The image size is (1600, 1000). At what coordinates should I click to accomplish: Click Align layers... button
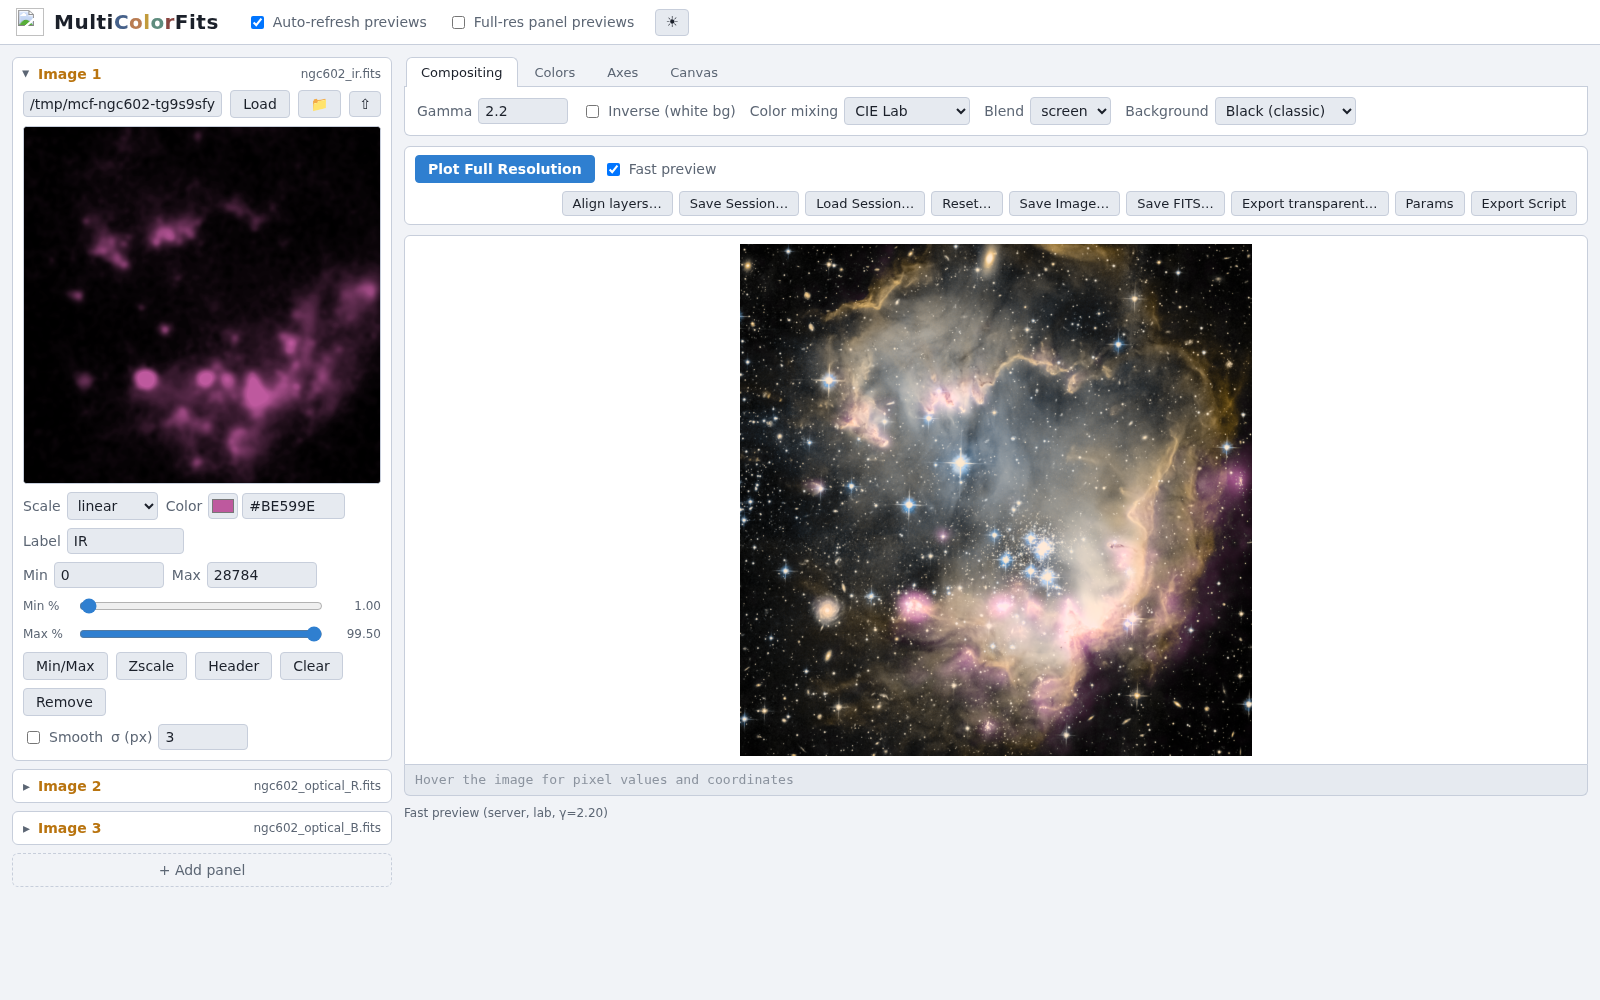(x=617, y=203)
